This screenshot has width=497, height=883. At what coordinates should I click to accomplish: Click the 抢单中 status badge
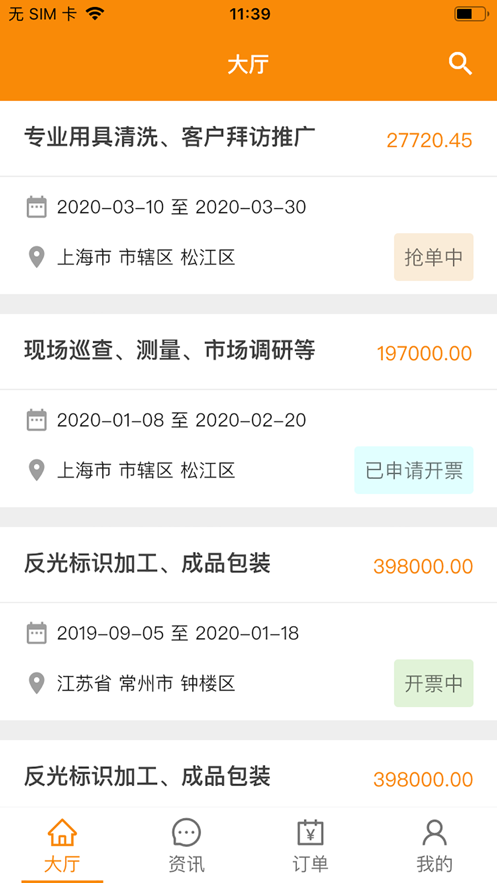click(433, 257)
